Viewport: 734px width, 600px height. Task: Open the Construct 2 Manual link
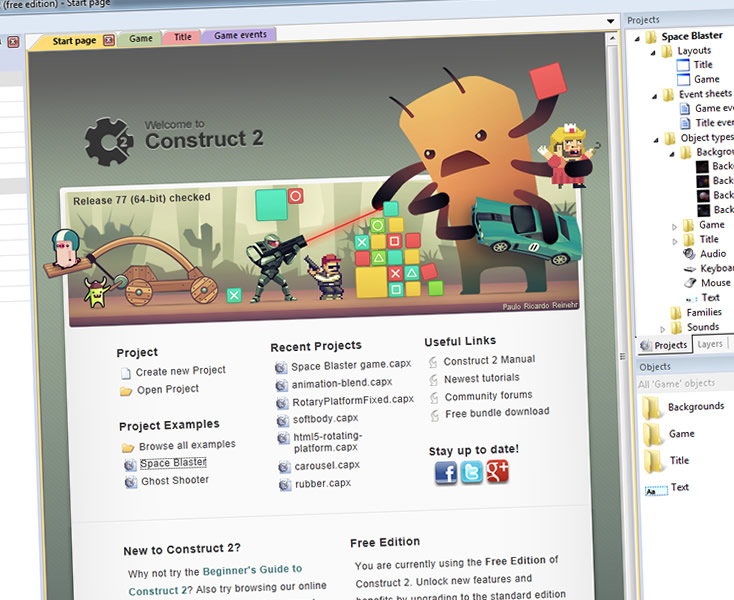pyautogui.click(x=489, y=360)
